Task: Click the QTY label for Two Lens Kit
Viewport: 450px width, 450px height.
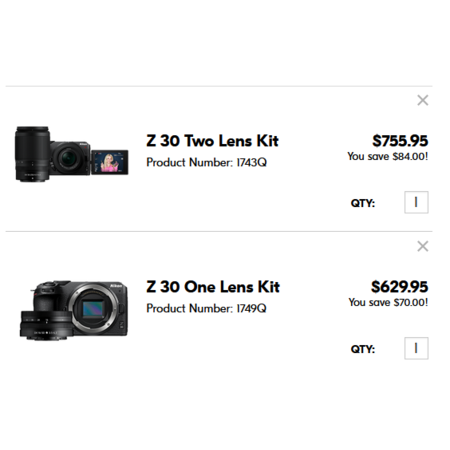Action: click(x=363, y=203)
